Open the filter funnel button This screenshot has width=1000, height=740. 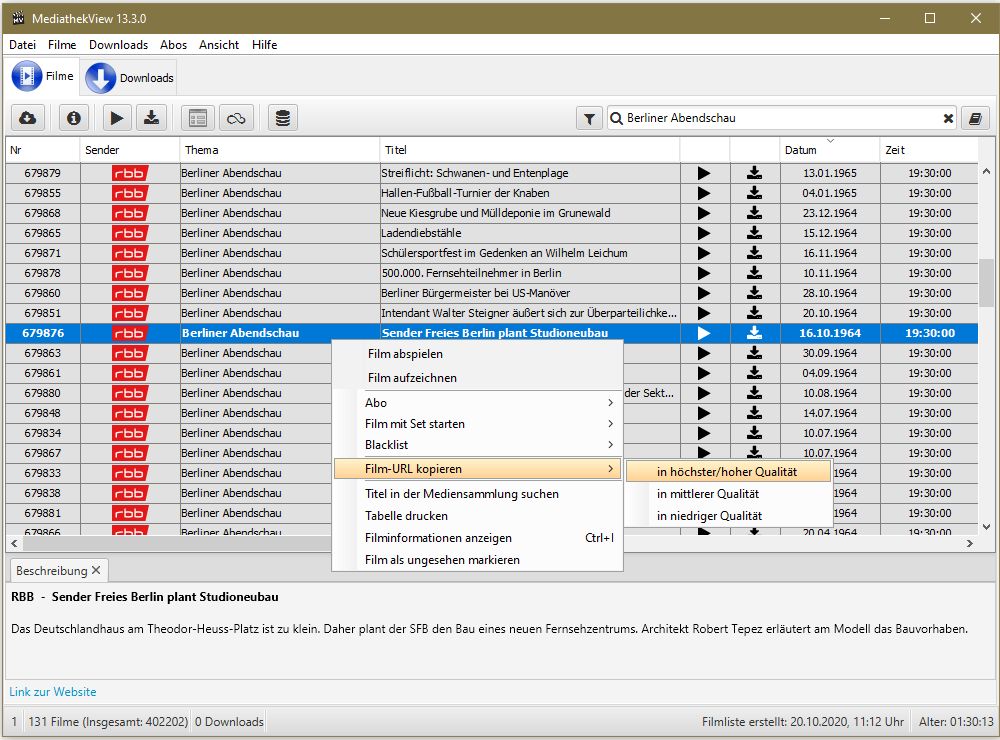tap(589, 119)
